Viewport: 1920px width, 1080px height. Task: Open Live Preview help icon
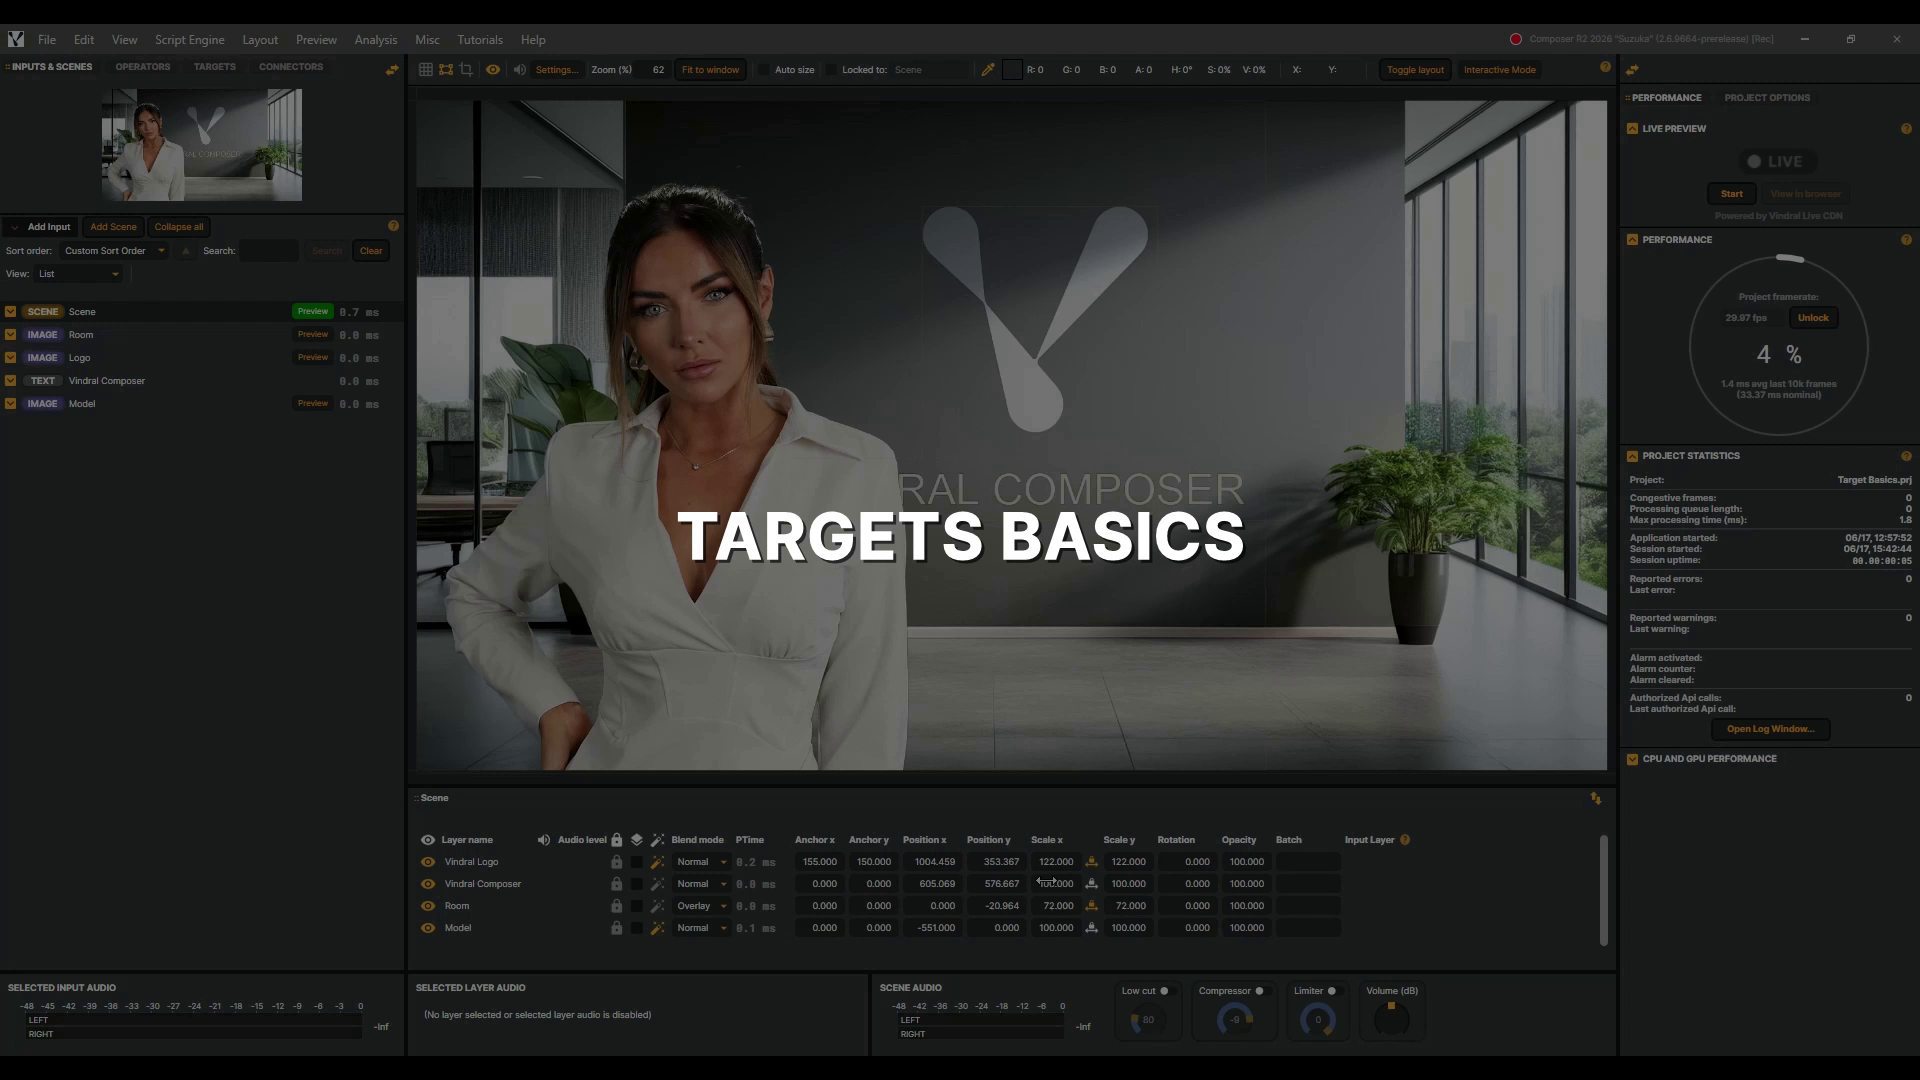(1906, 129)
